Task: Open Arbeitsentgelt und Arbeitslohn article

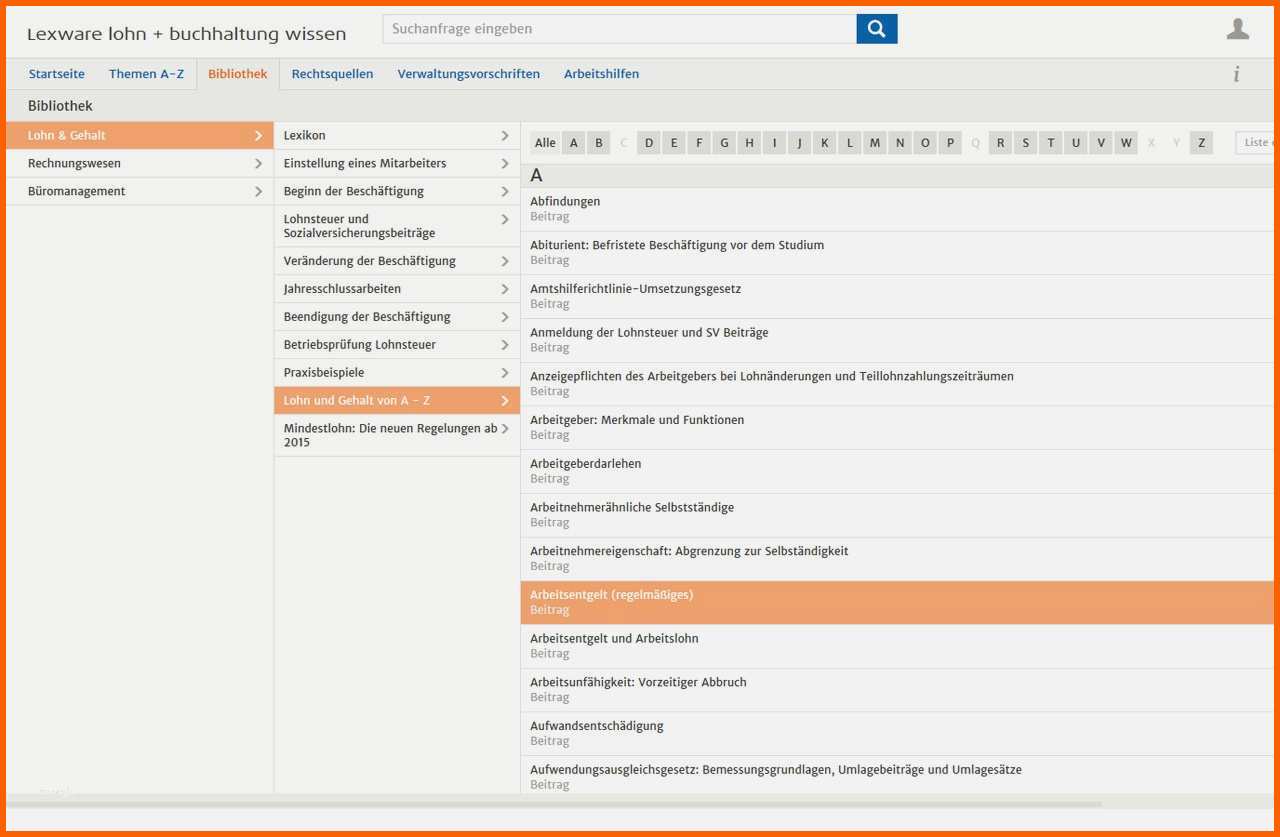Action: [x=897, y=646]
